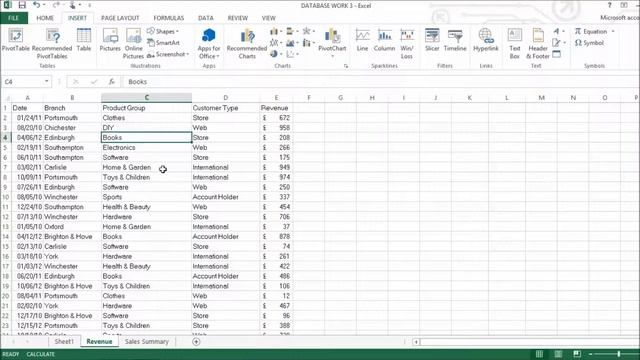Insert Header & Footer

click(538, 44)
